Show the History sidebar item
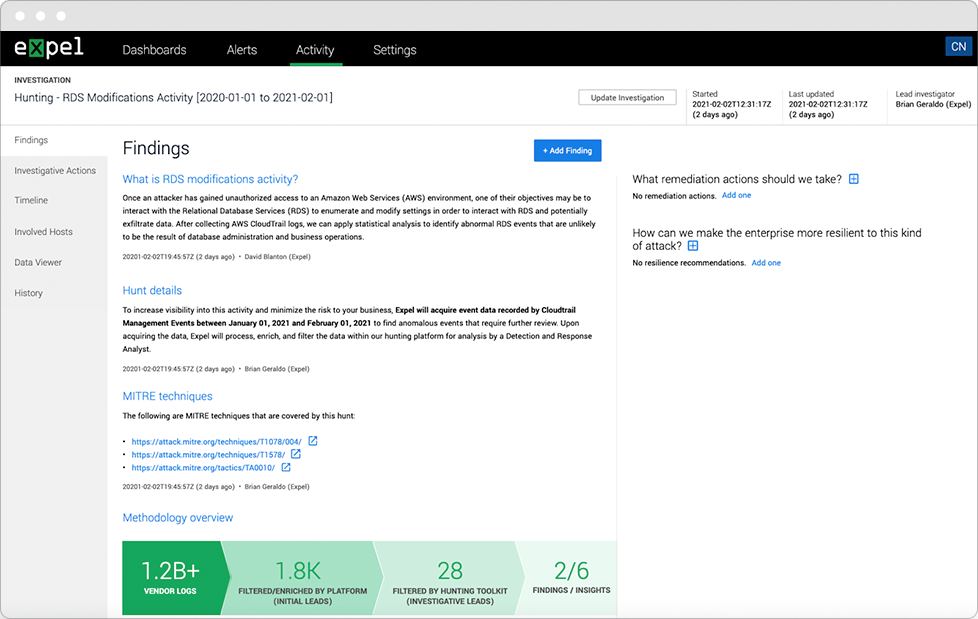 click(x=29, y=293)
